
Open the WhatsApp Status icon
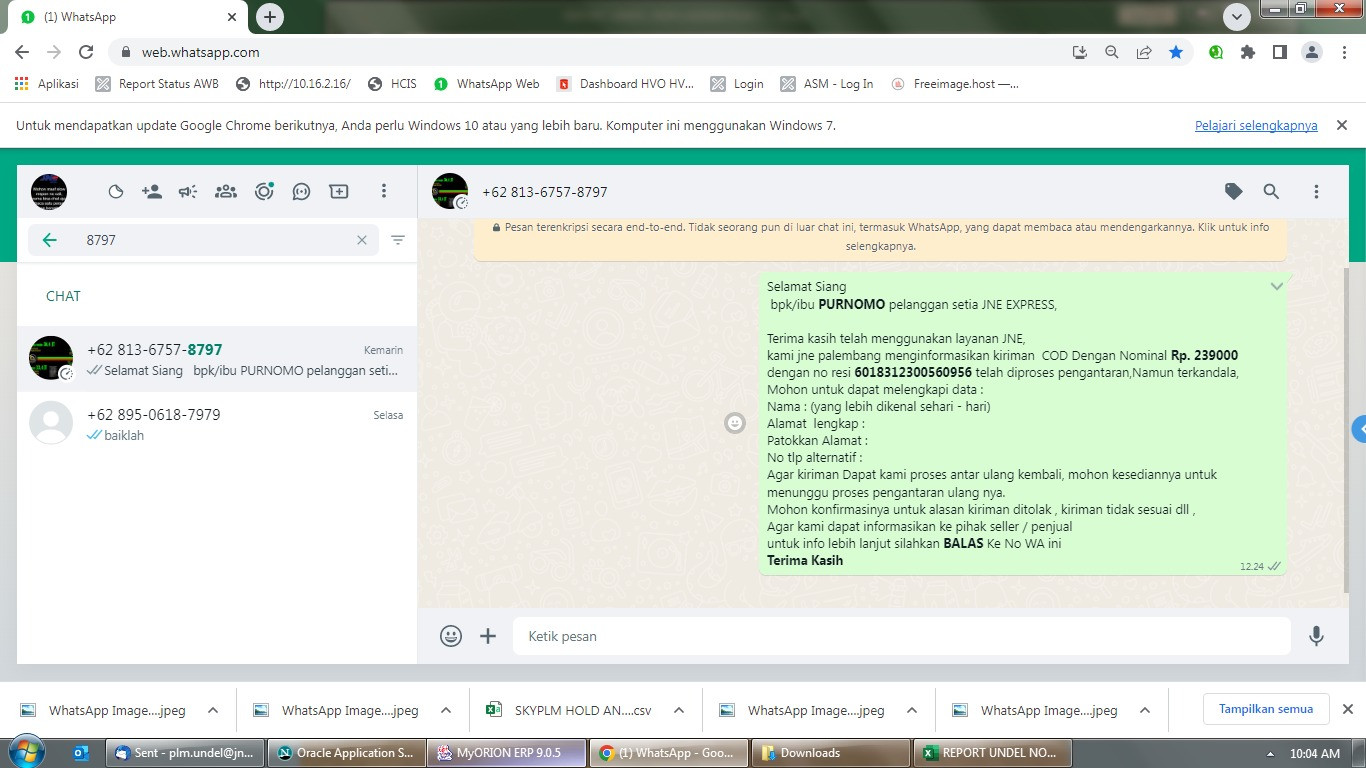116,191
